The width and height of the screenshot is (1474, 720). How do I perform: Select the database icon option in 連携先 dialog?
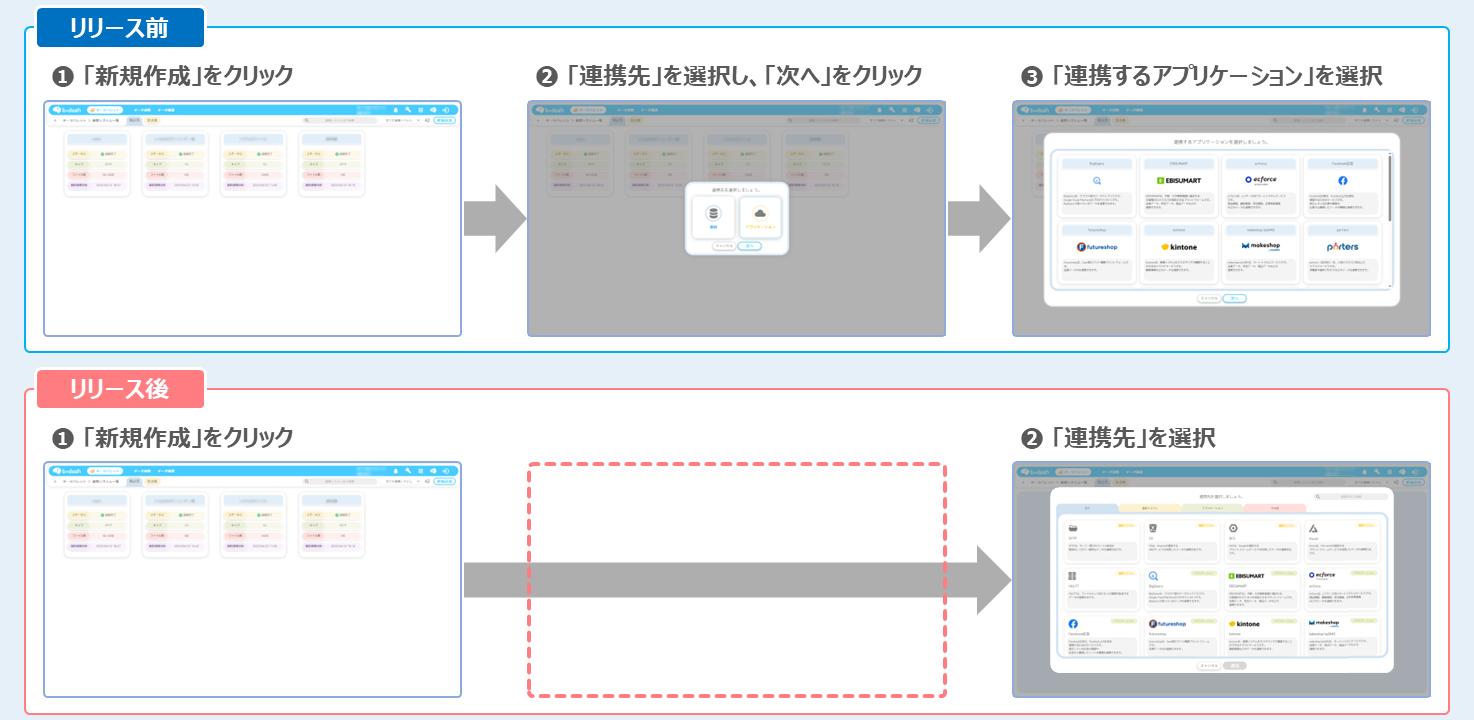point(713,217)
